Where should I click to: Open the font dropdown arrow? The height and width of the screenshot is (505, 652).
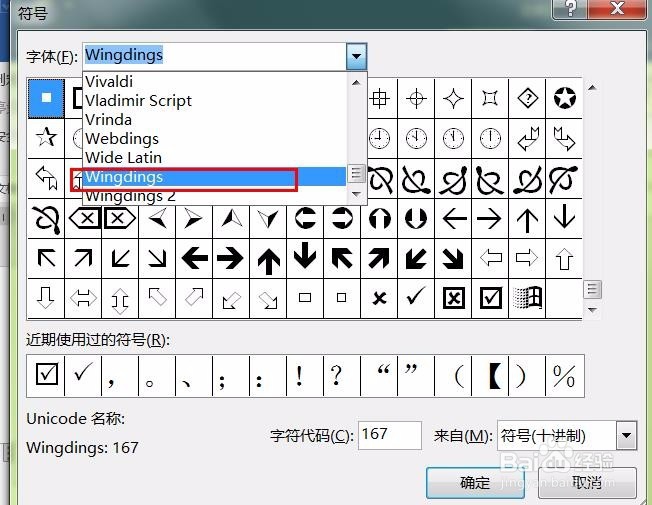point(356,56)
